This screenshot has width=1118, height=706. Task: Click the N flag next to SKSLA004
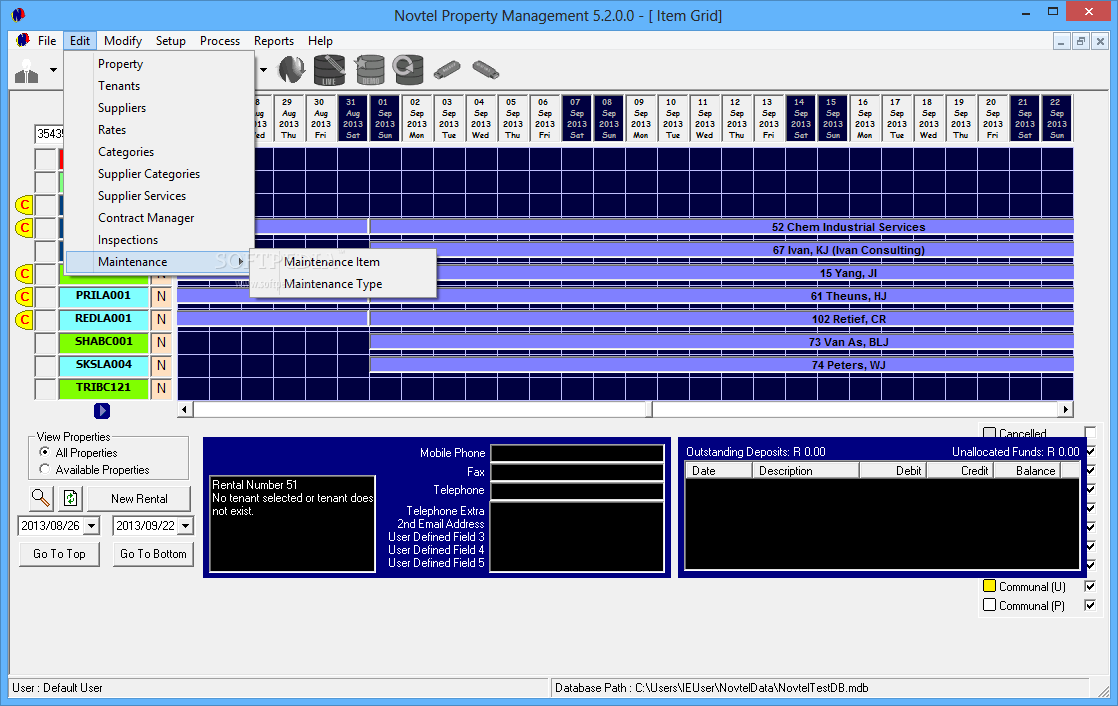[161, 365]
